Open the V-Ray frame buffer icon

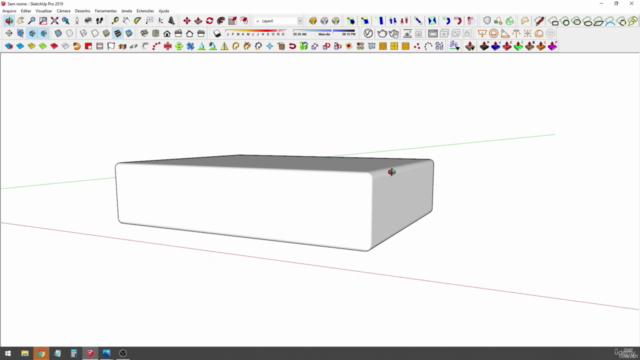click(433, 33)
